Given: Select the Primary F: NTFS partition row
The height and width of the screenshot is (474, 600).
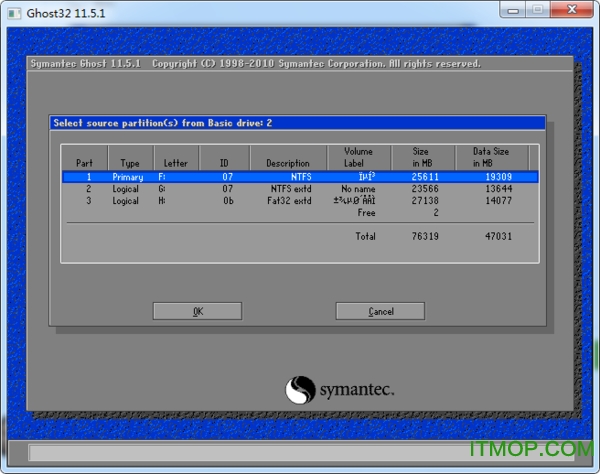Looking at the screenshot, I should click(x=300, y=176).
